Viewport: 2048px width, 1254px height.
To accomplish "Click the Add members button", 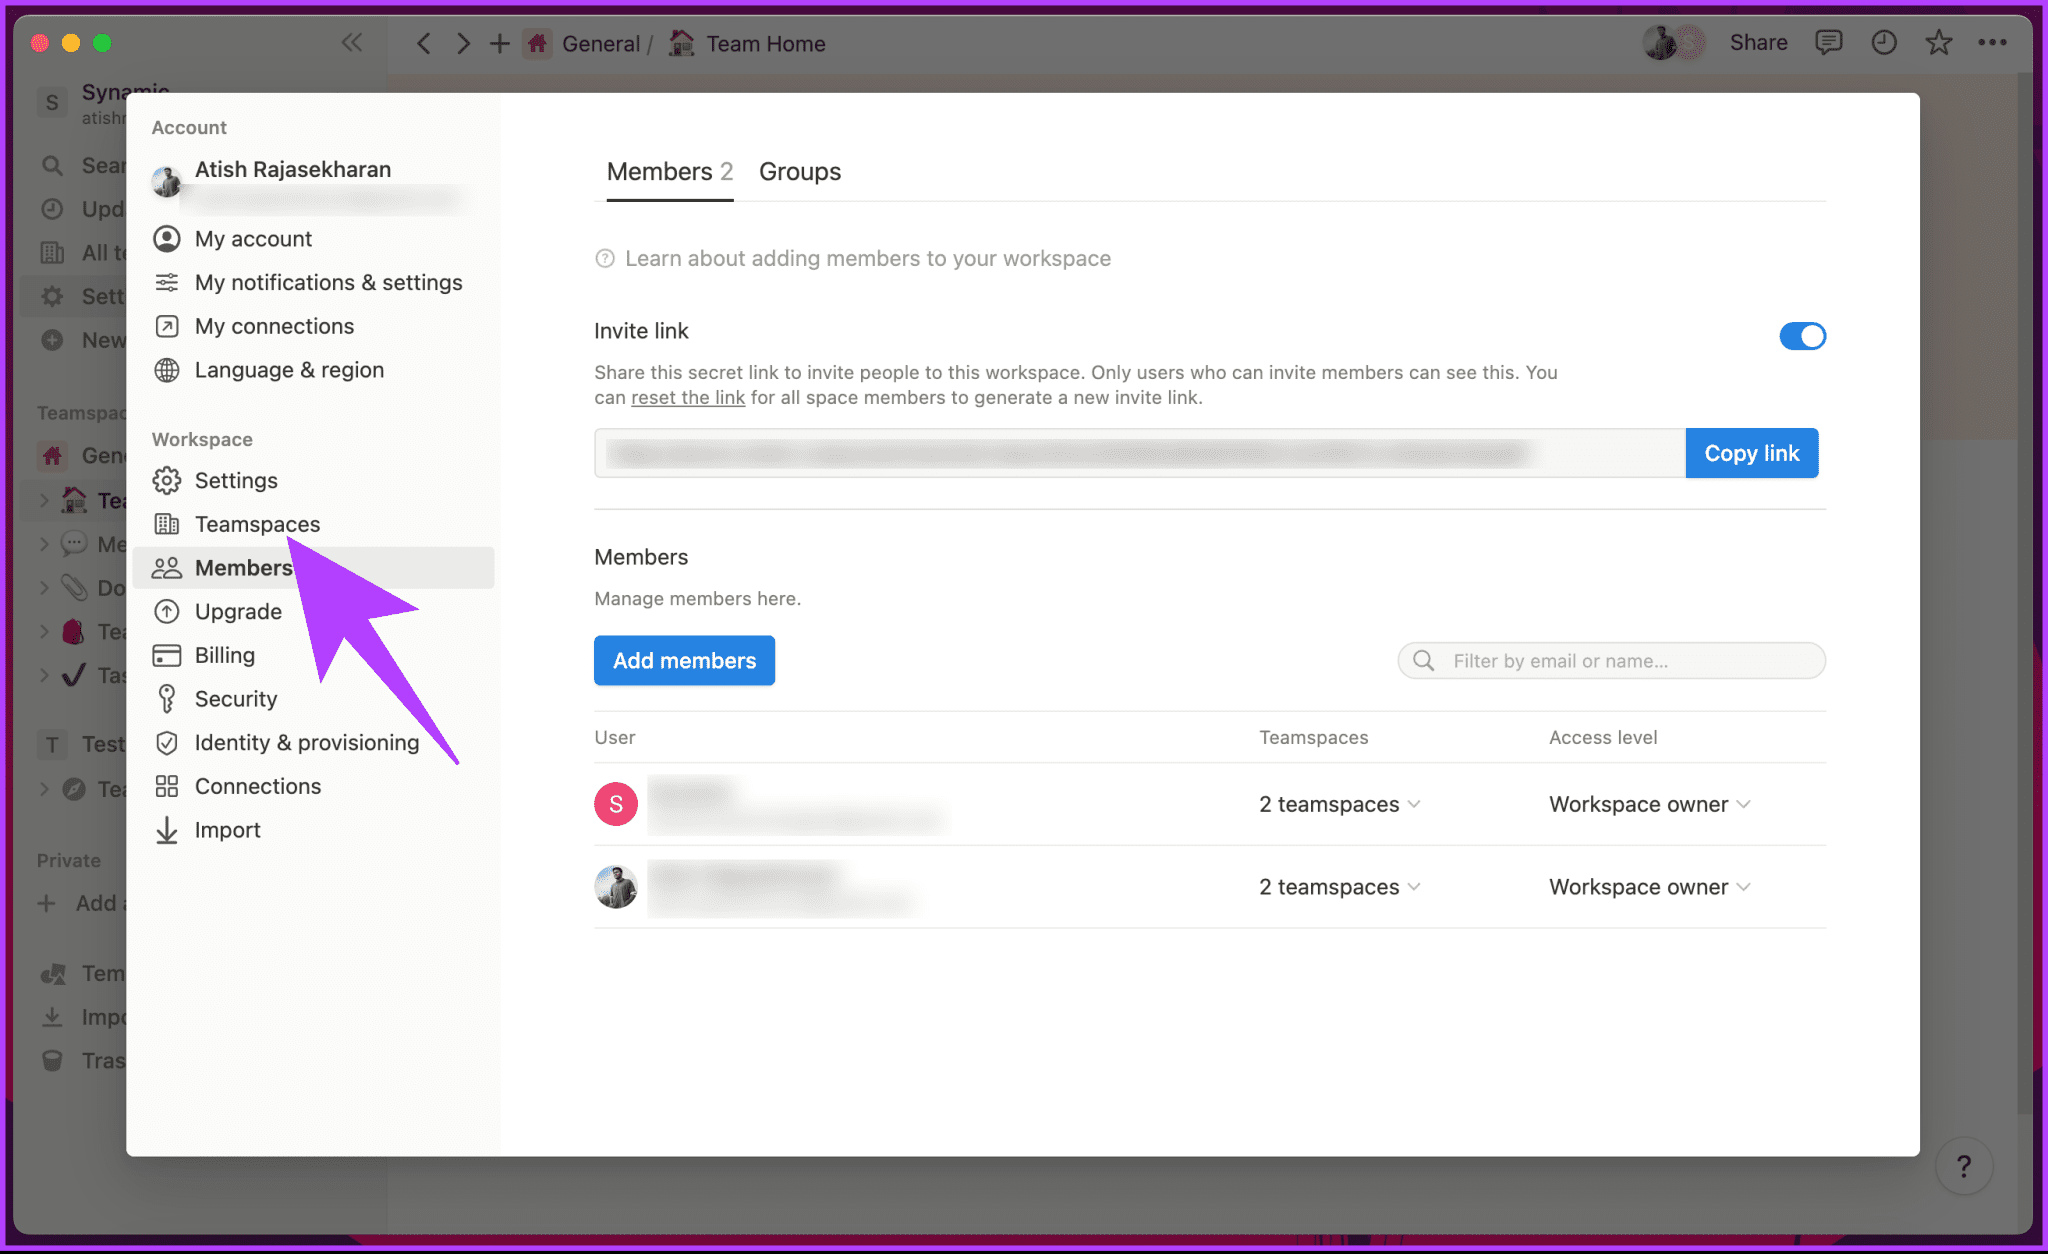I will pyautogui.click(x=685, y=658).
